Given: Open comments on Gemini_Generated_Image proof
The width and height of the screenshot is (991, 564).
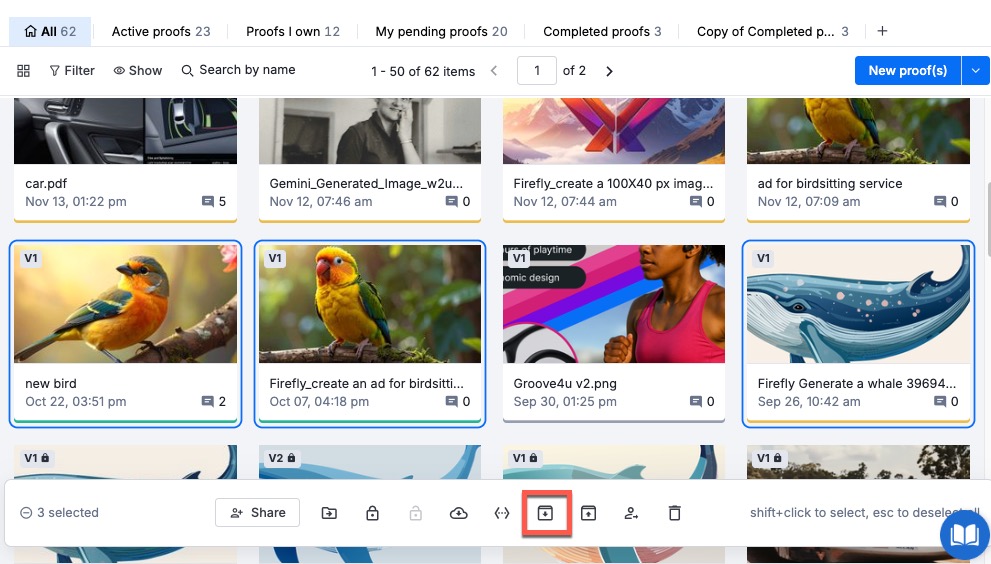Looking at the screenshot, I should coord(458,202).
